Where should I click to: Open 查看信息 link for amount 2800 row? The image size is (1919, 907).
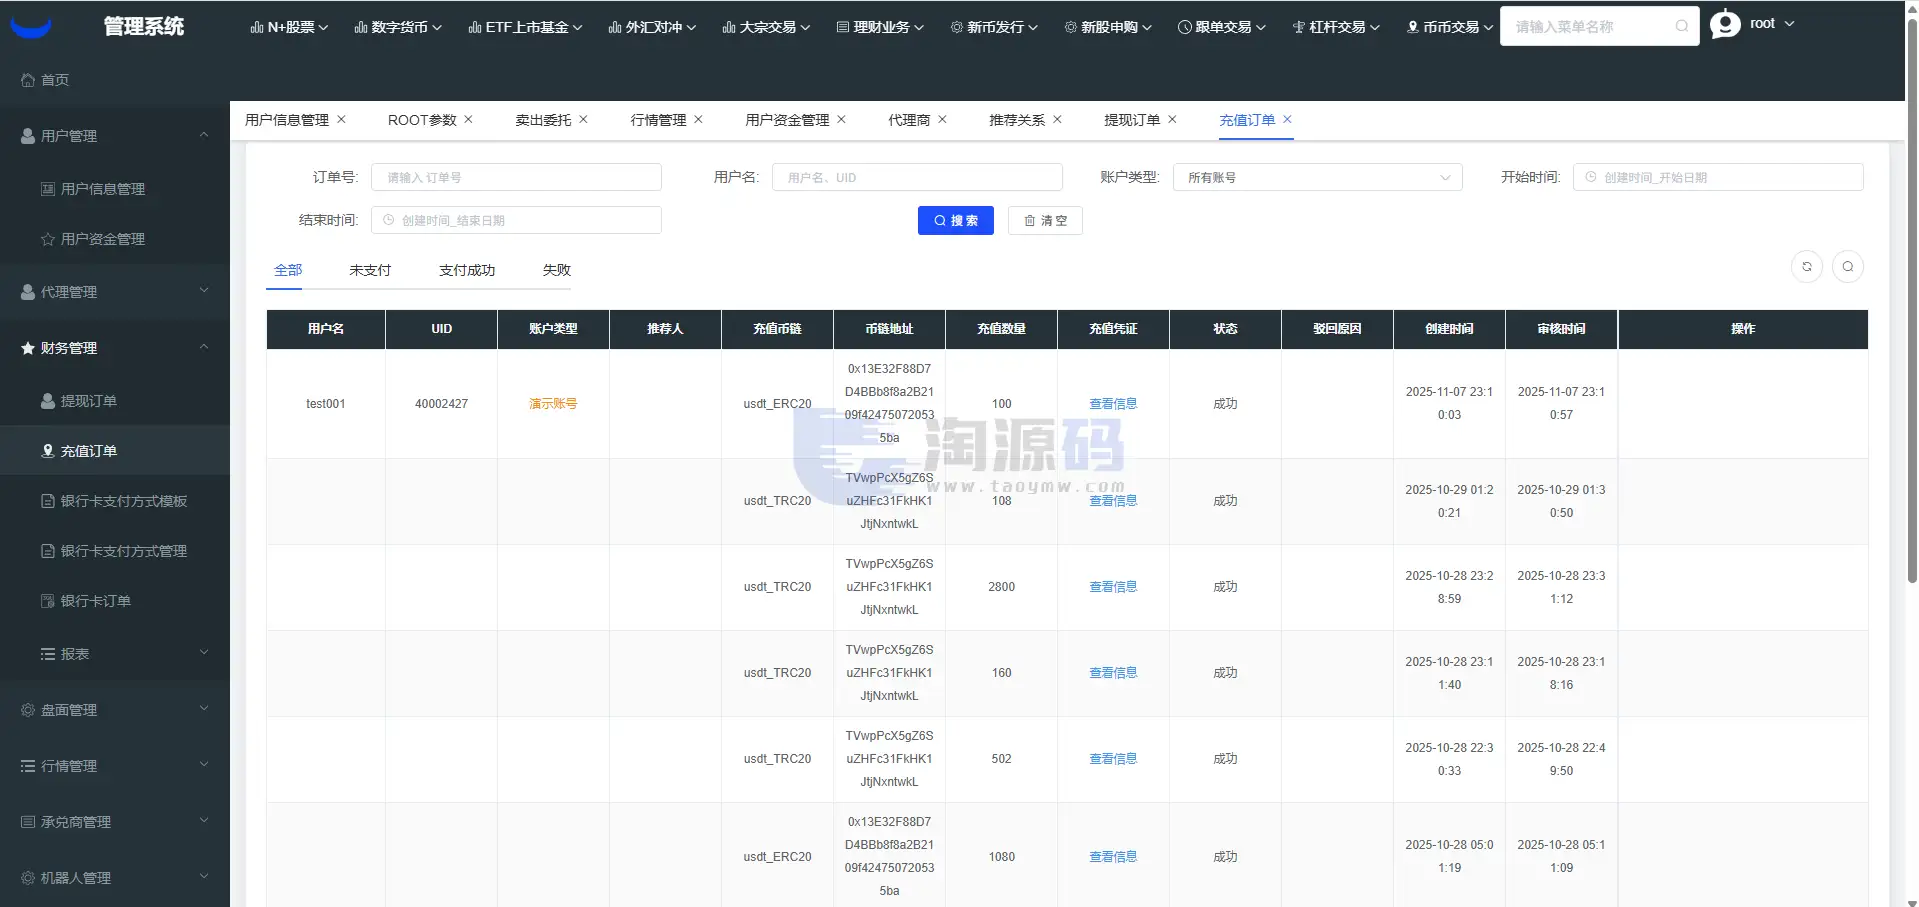coord(1113,587)
